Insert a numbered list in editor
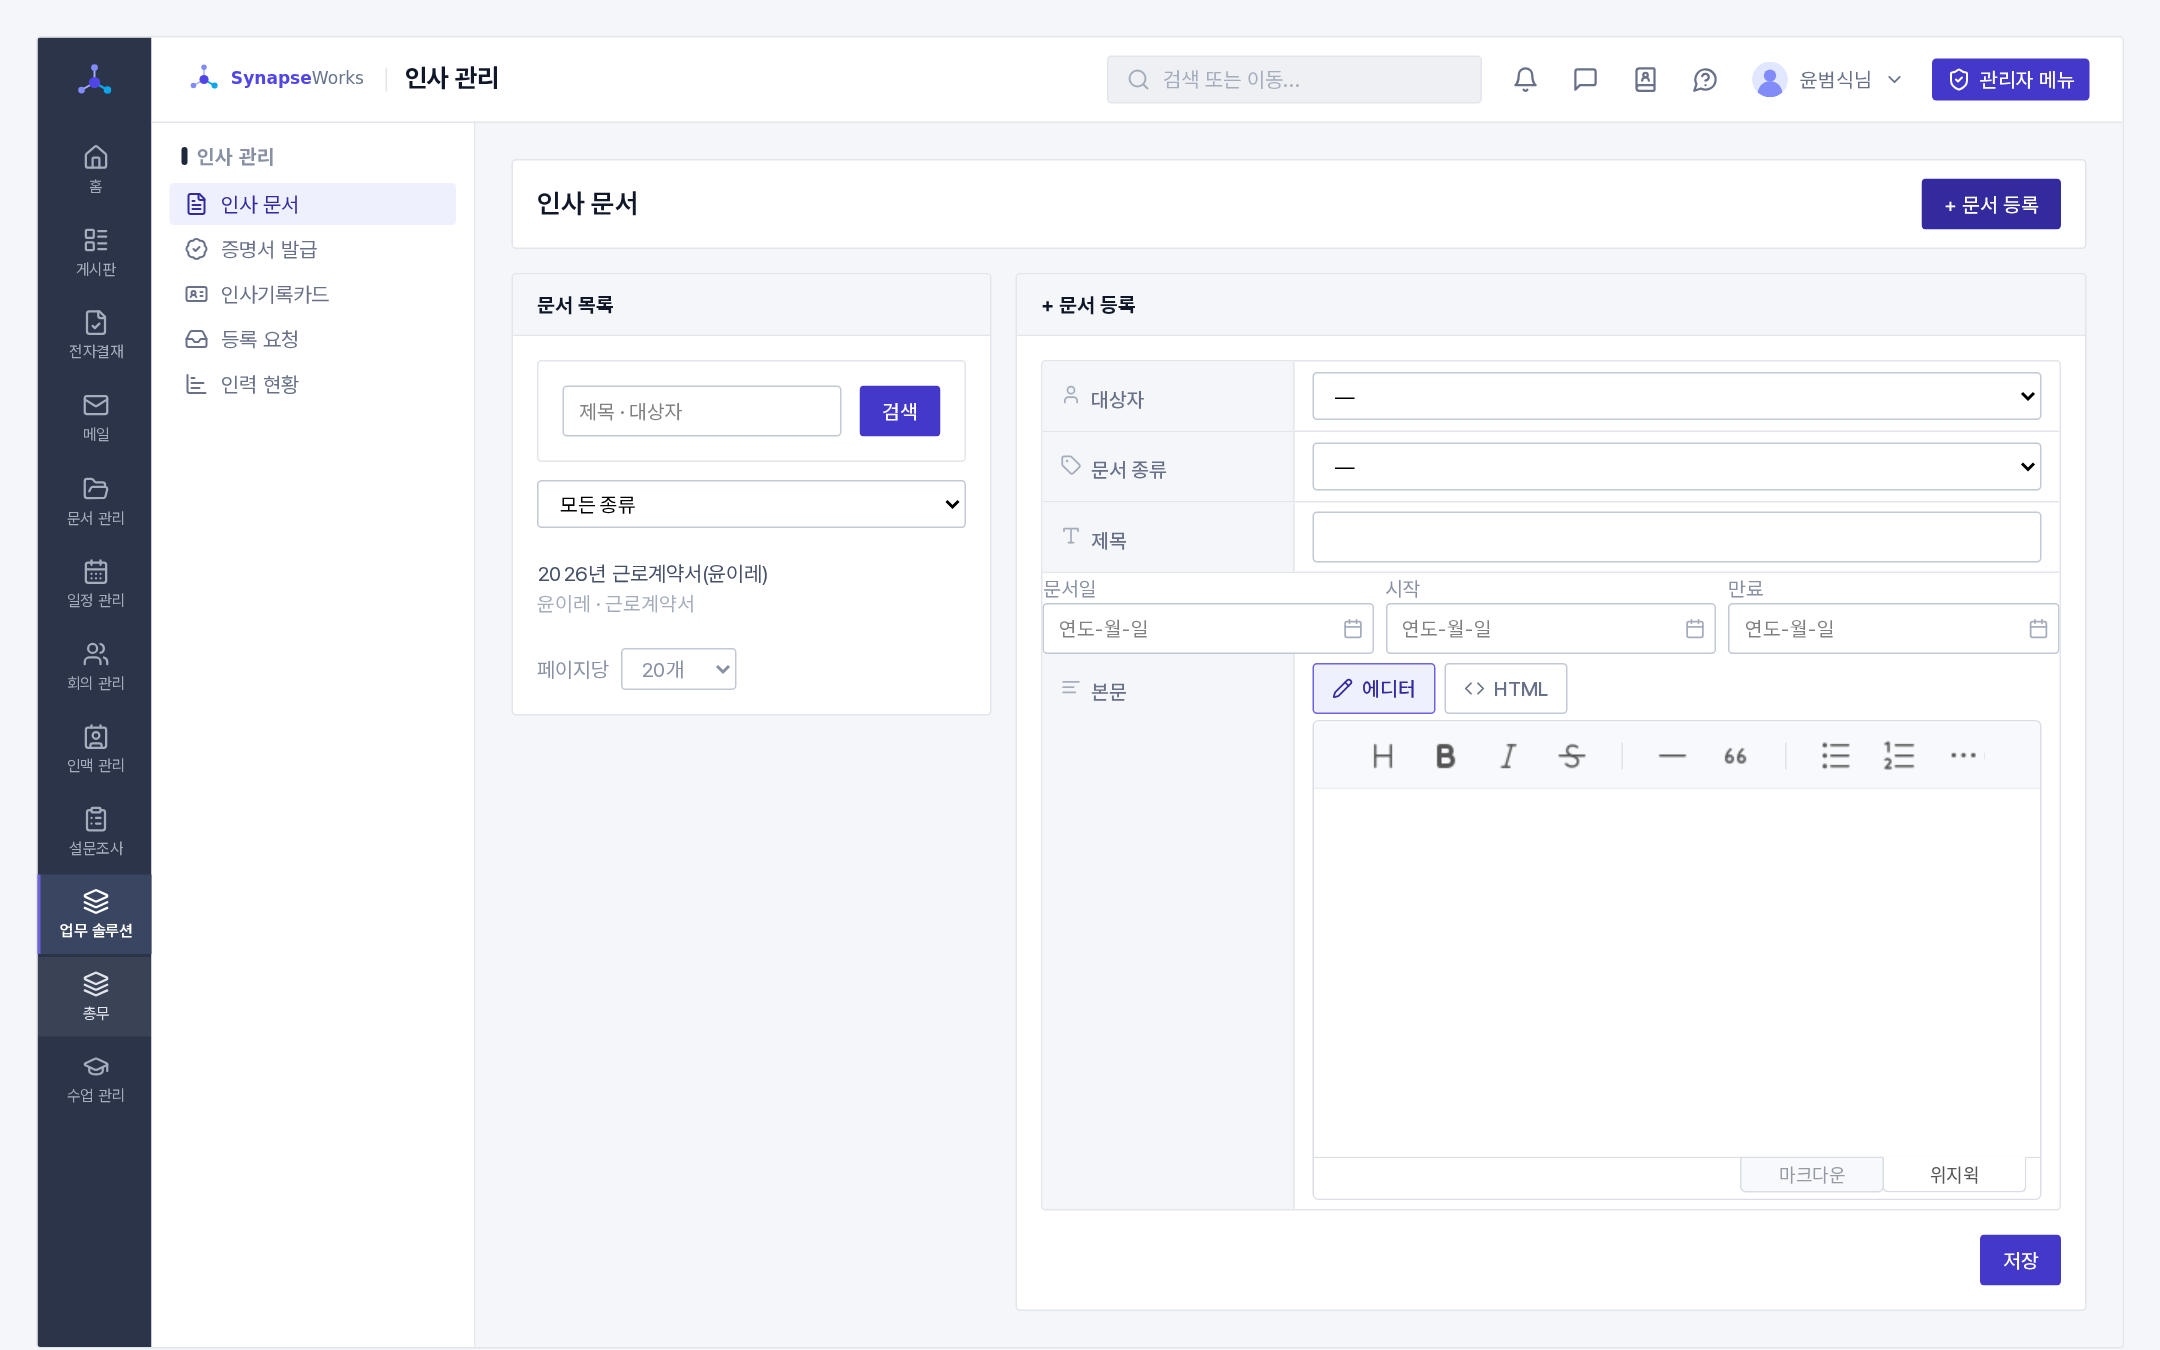2160x1350 pixels. coord(1898,756)
